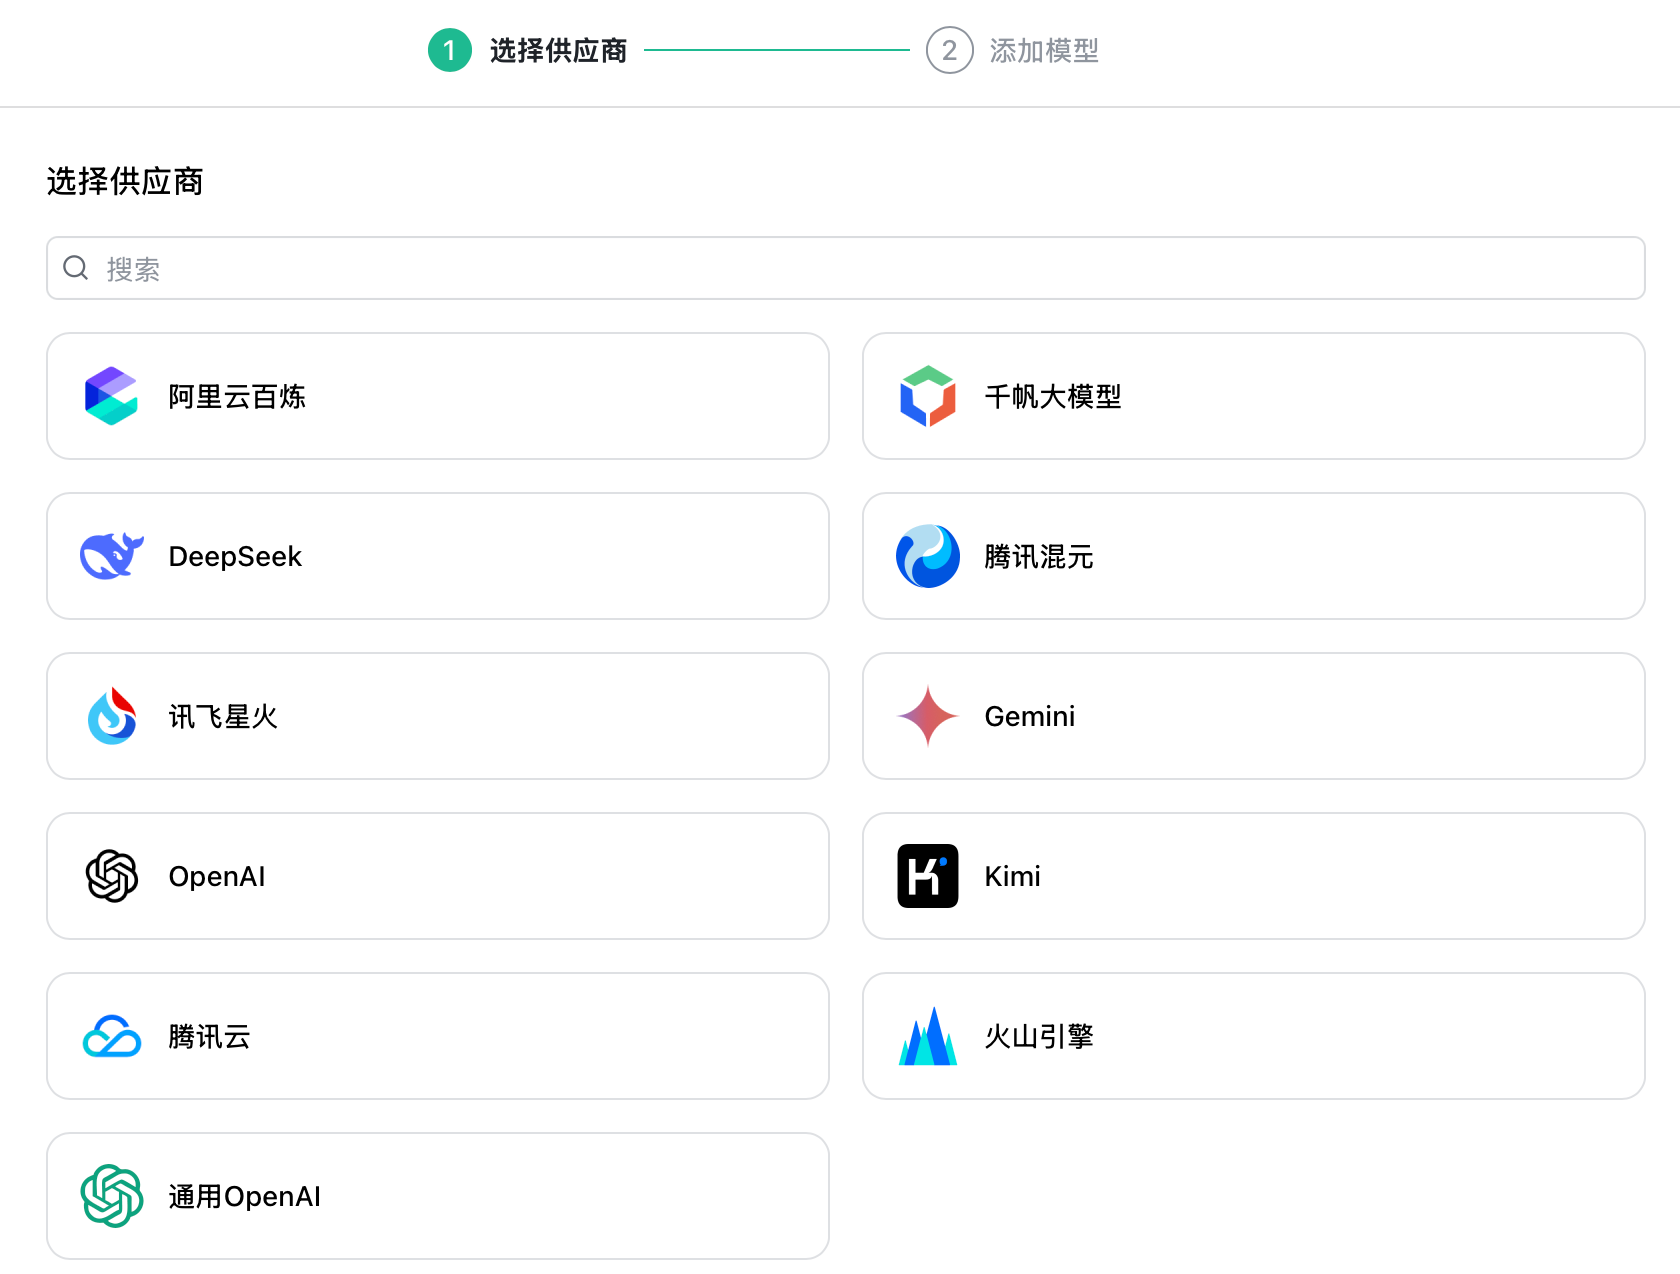Go to step 1 选择供应商
This screenshot has height=1274, width=1680.
tap(528, 50)
